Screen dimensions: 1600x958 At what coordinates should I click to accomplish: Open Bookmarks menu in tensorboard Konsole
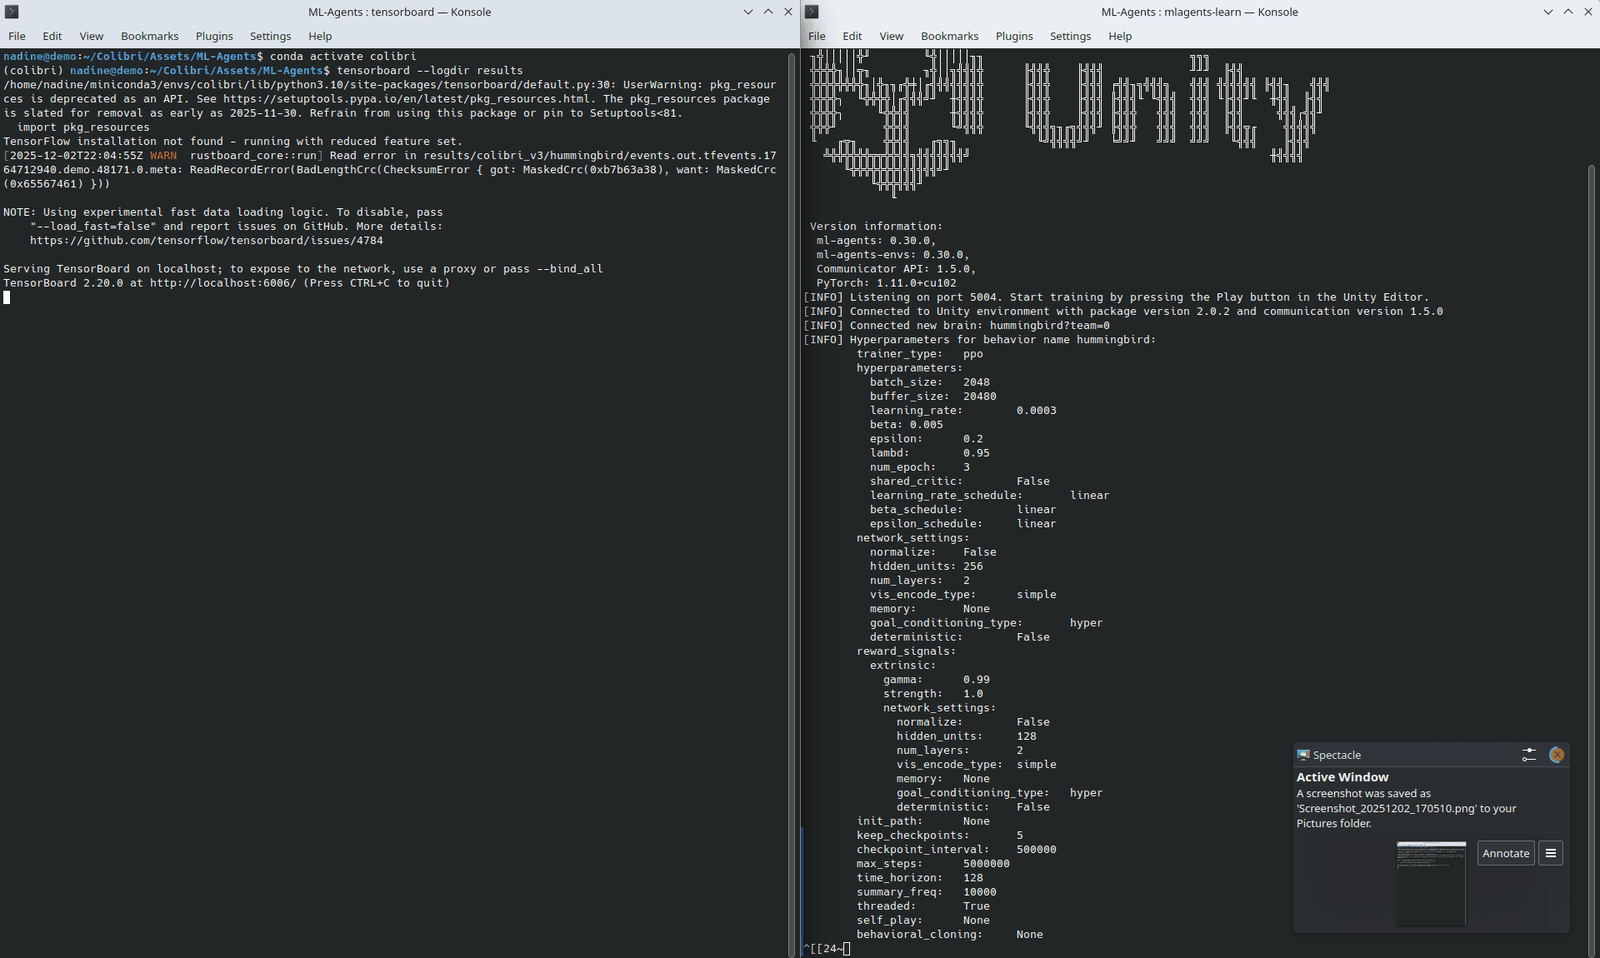pos(150,36)
